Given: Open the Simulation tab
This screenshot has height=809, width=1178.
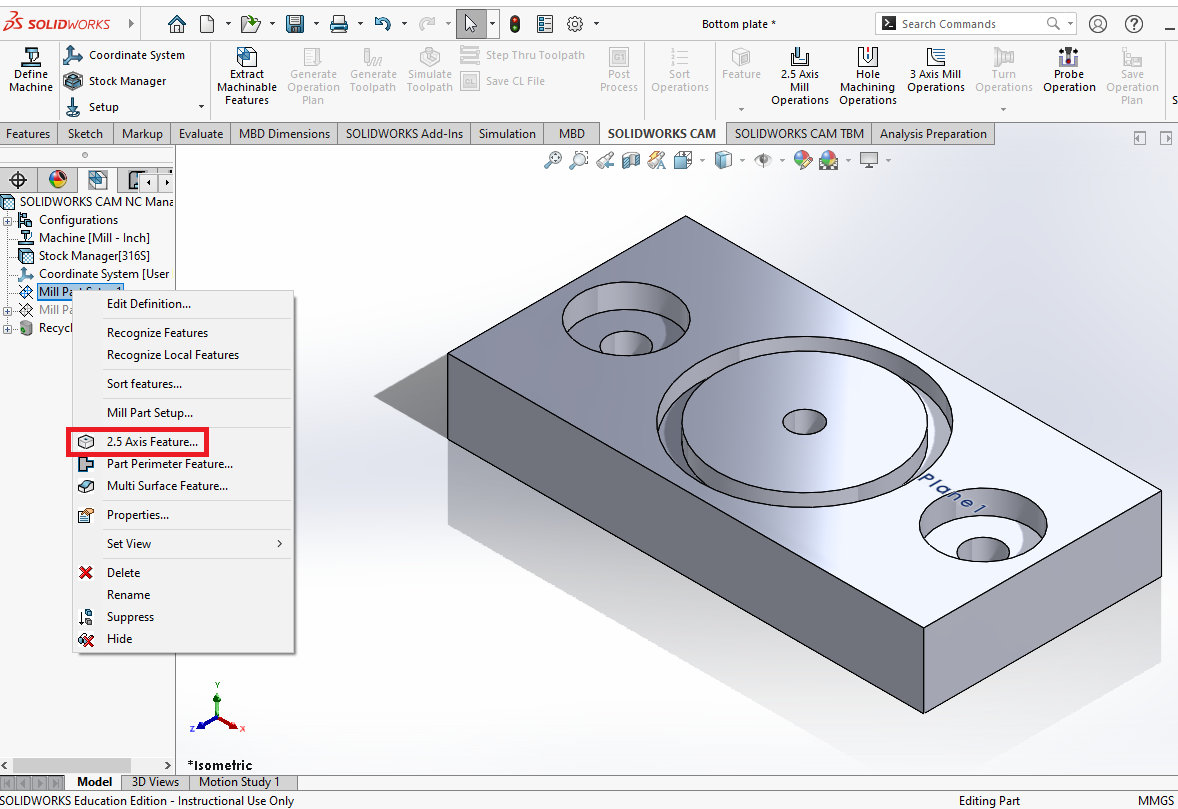Looking at the screenshot, I should click(x=507, y=134).
